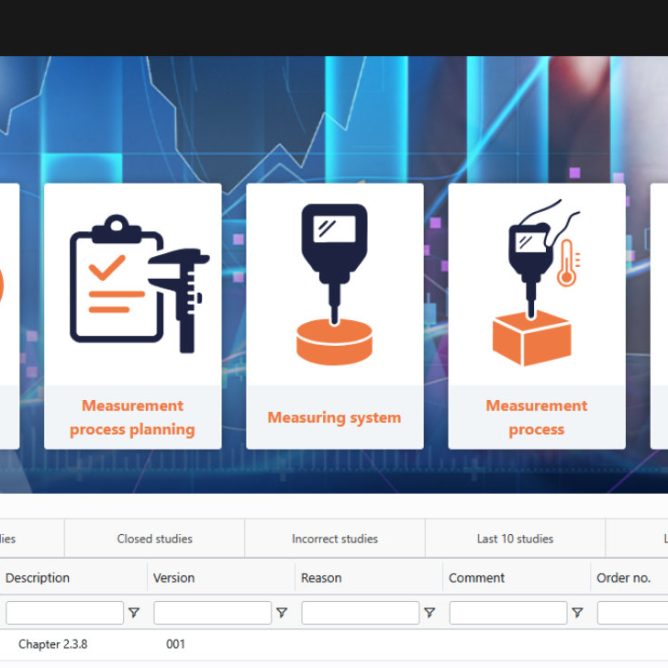Open the Measurement process label link
This screenshot has width=668, height=668.
537,418
